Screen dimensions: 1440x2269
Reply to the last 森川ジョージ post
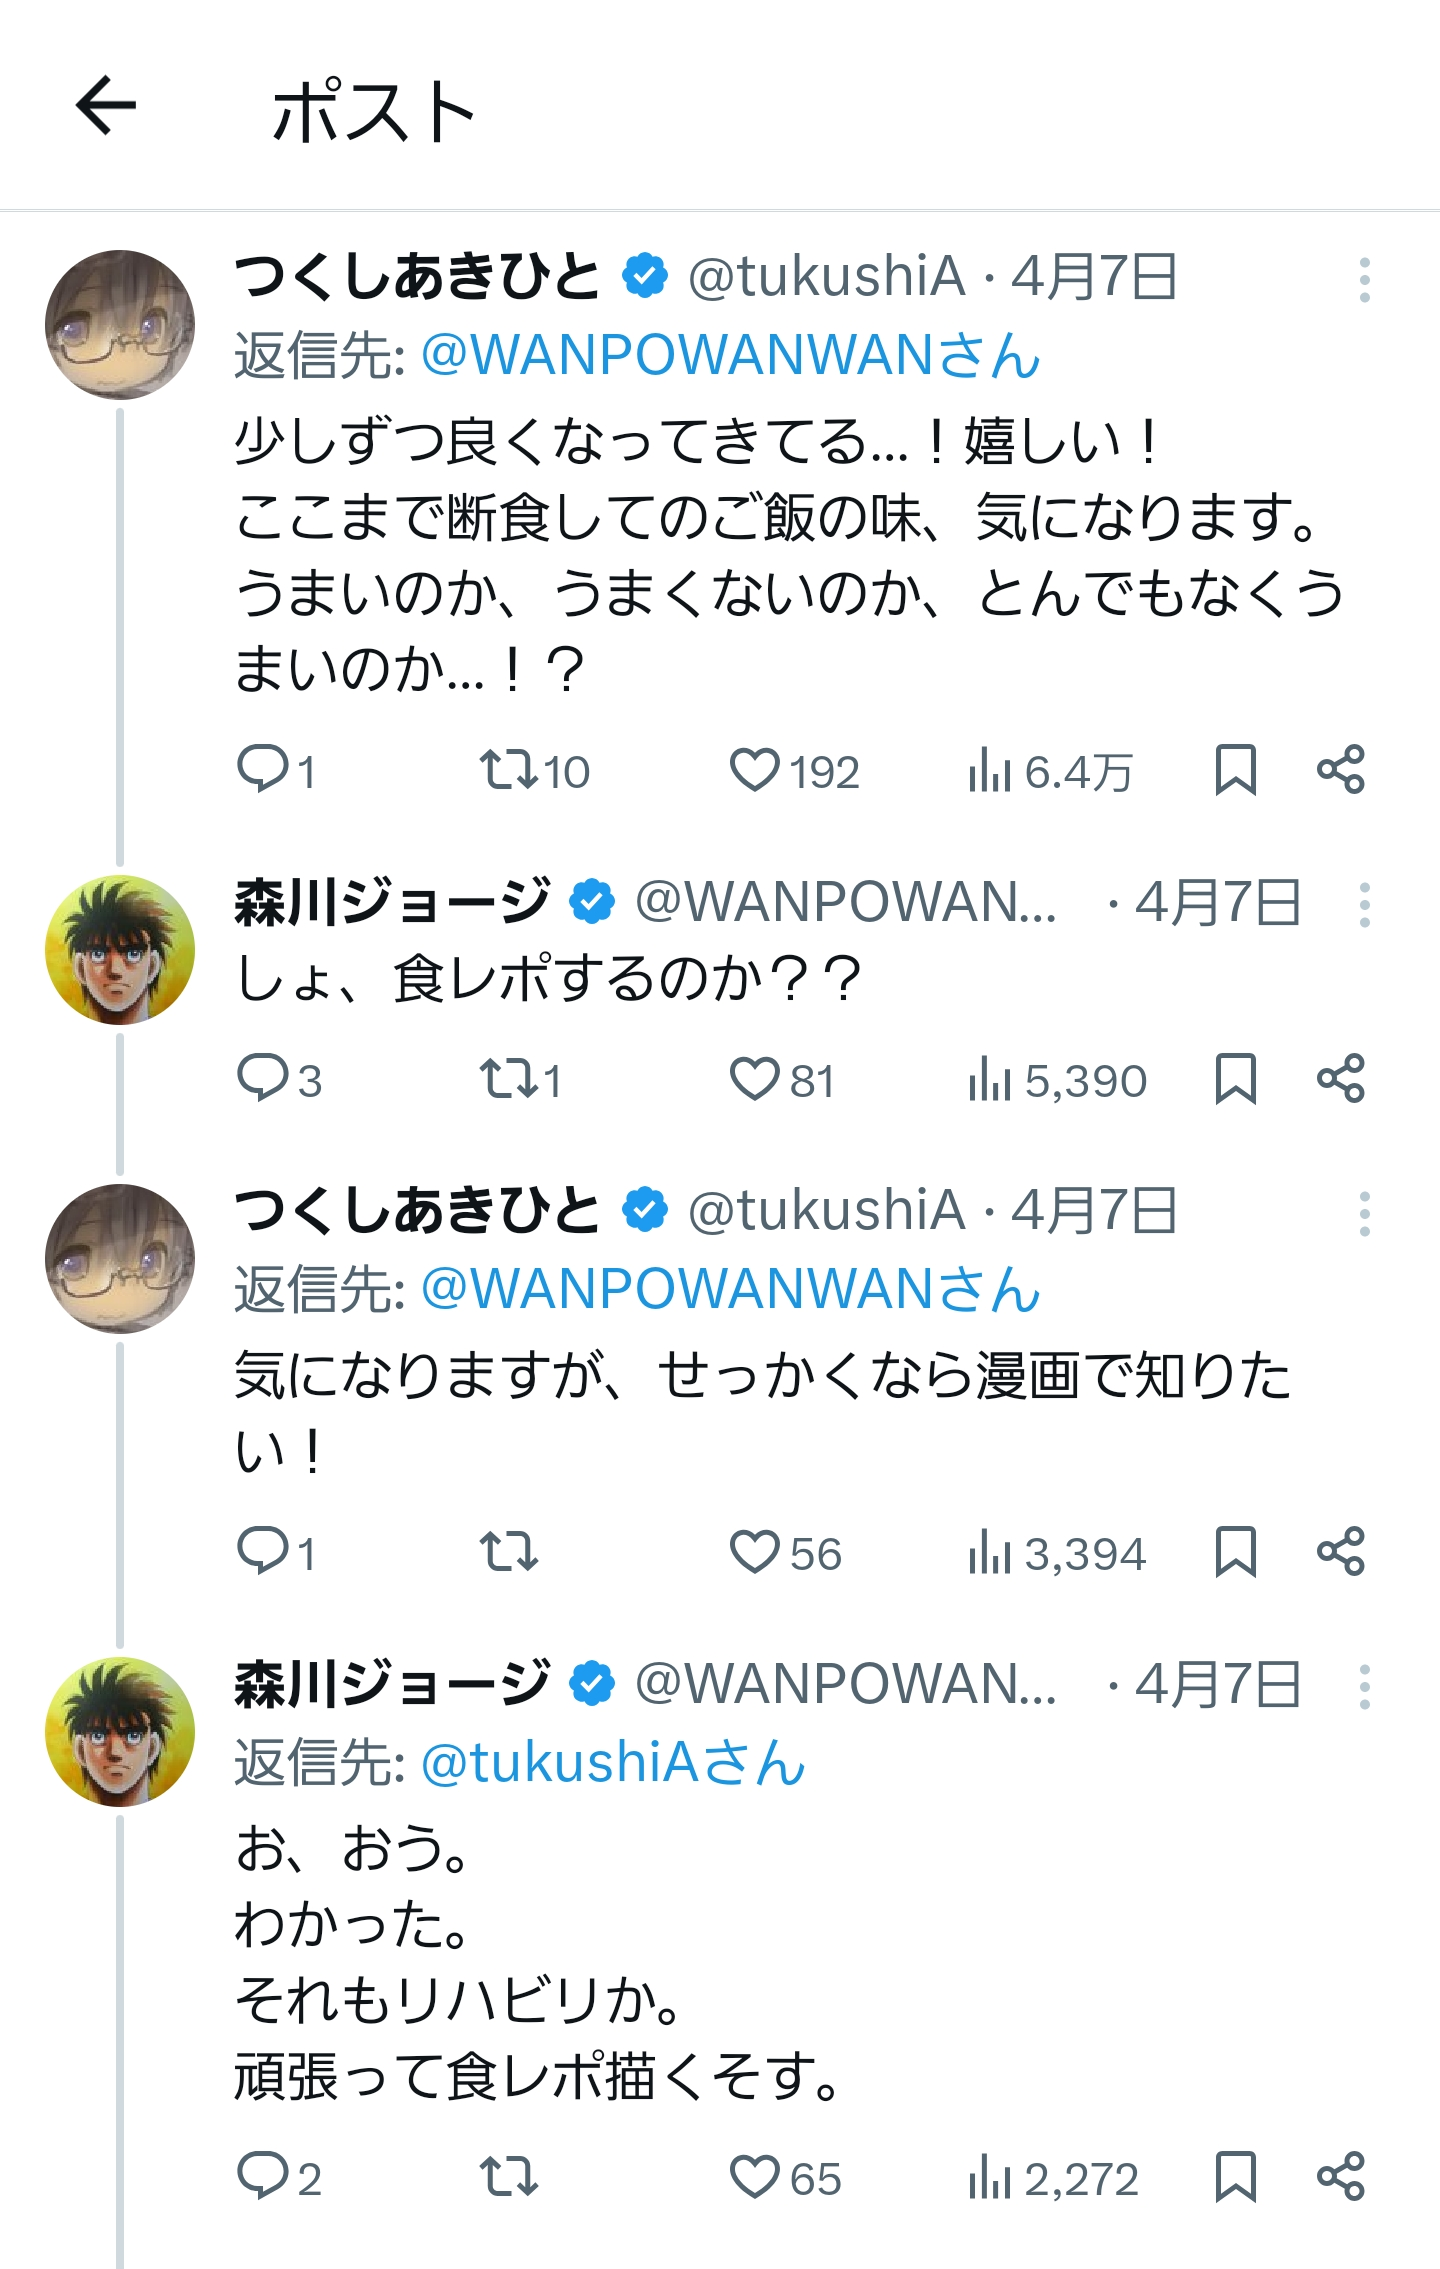[x=262, y=2178]
